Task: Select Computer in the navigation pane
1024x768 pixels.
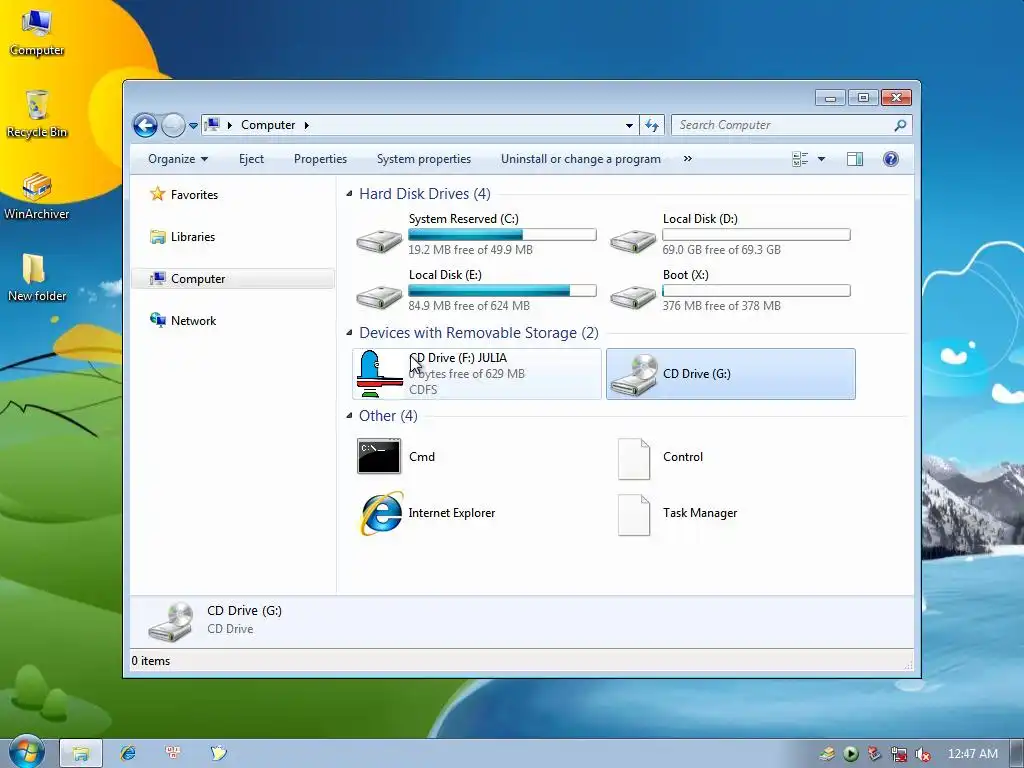Action: pos(233,279)
